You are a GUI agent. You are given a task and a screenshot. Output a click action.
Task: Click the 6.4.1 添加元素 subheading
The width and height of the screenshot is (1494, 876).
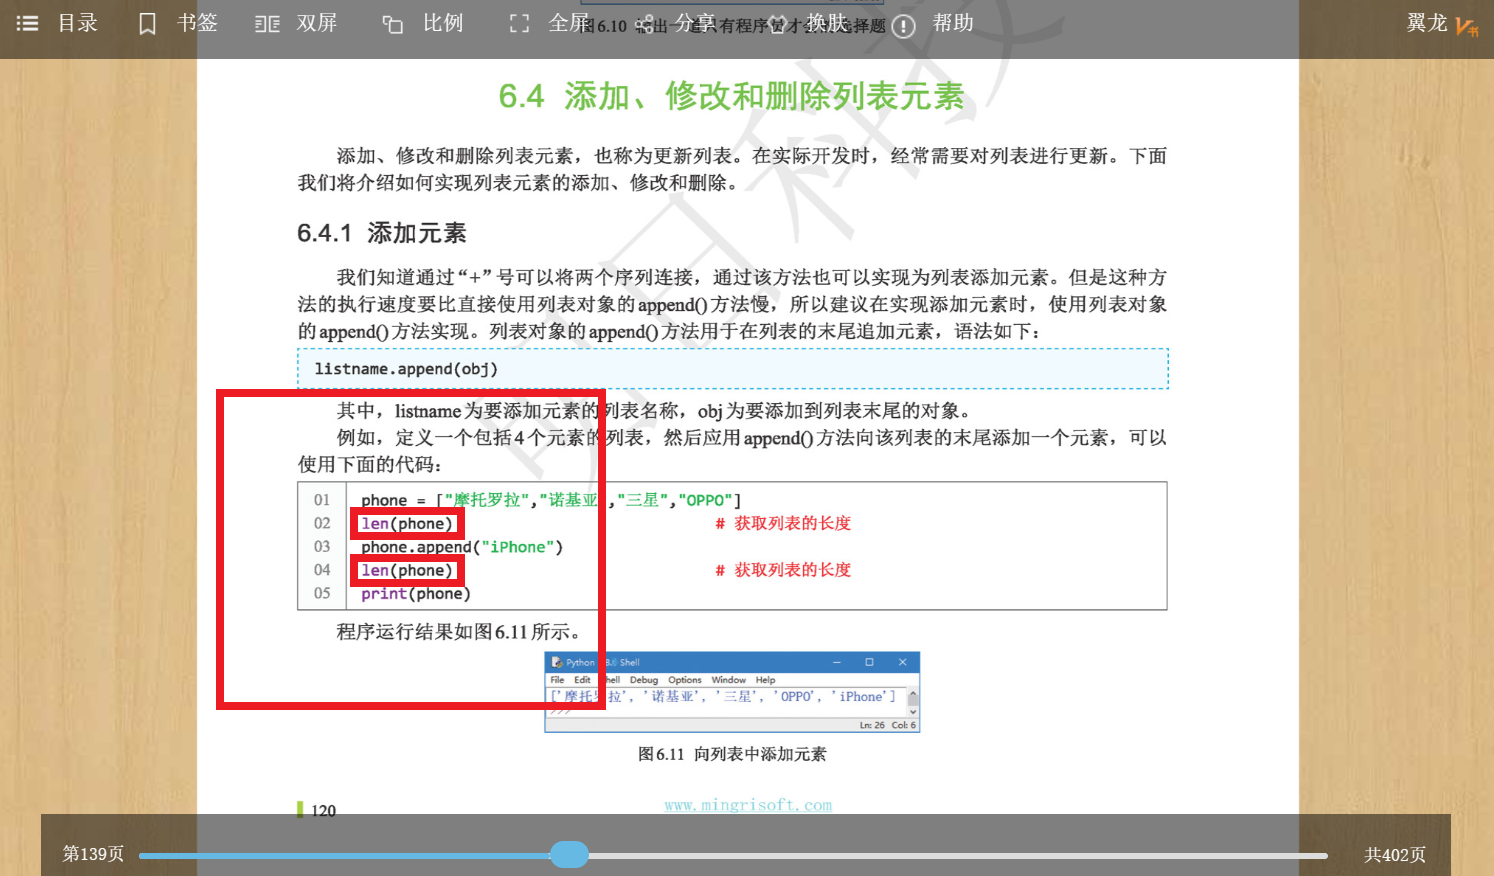coord(382,233)
